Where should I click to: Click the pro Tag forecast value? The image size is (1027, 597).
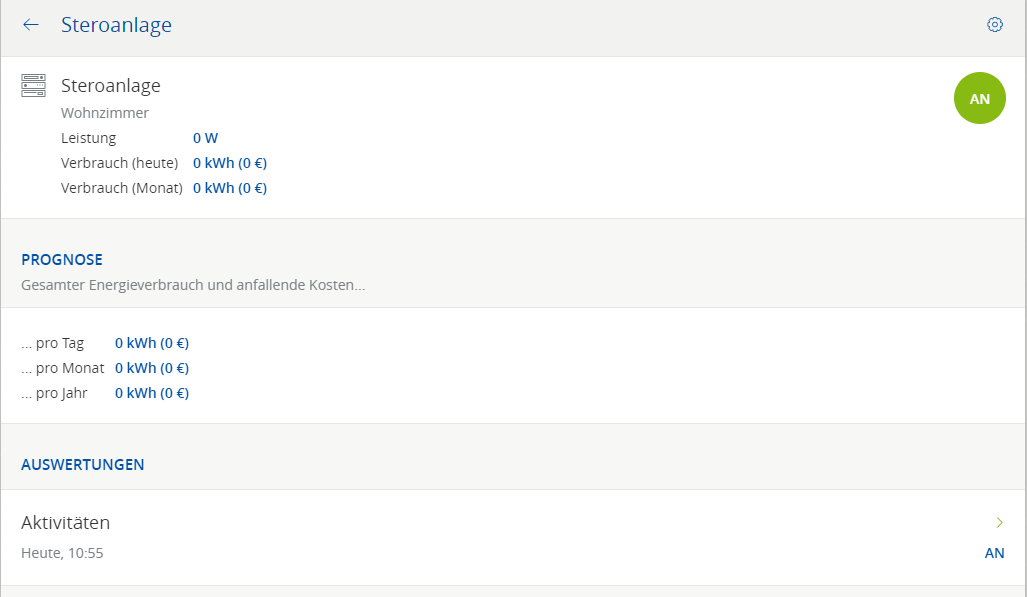click(x=151, y=343)
